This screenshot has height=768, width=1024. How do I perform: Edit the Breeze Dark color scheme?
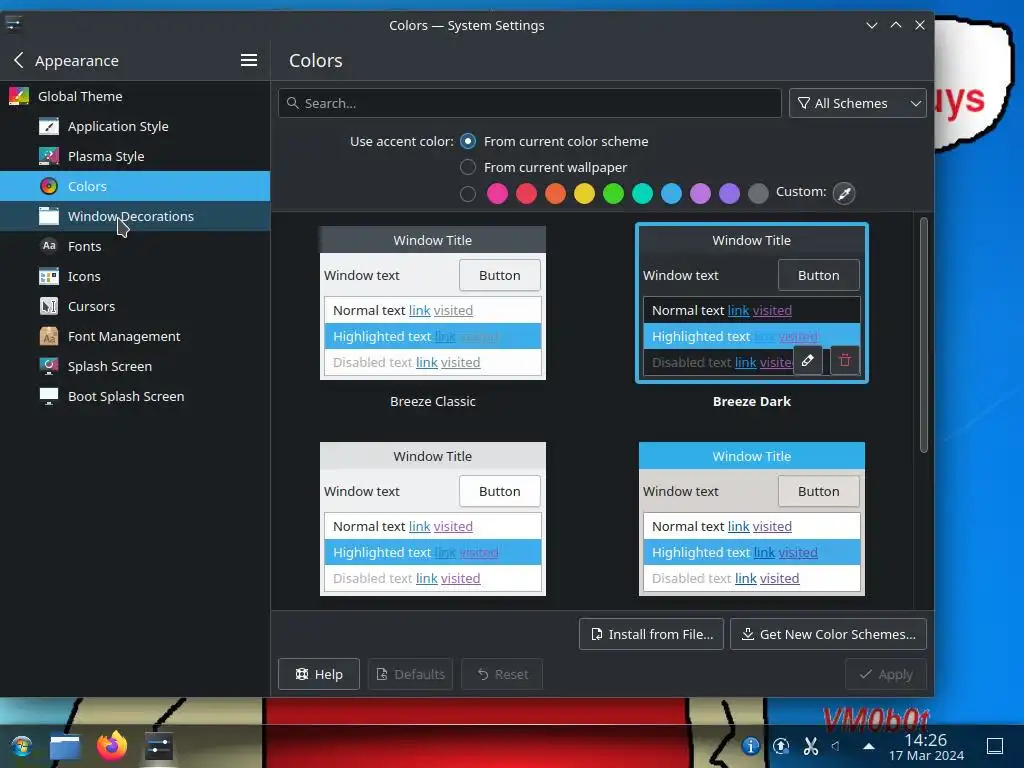click(x=808, y=360)
